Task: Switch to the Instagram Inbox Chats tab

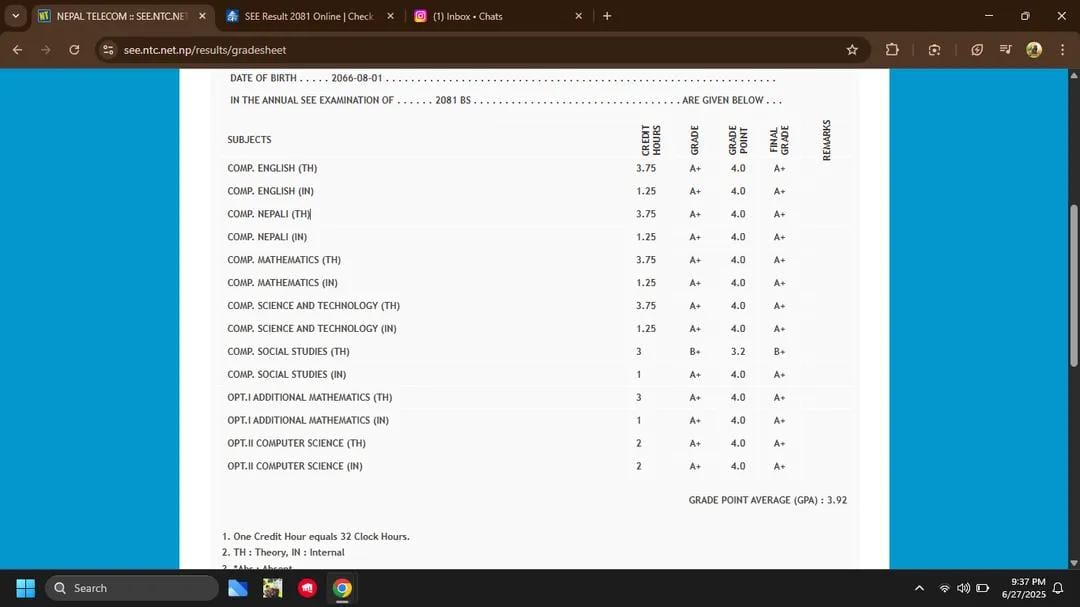Action: tap(495, 16)
